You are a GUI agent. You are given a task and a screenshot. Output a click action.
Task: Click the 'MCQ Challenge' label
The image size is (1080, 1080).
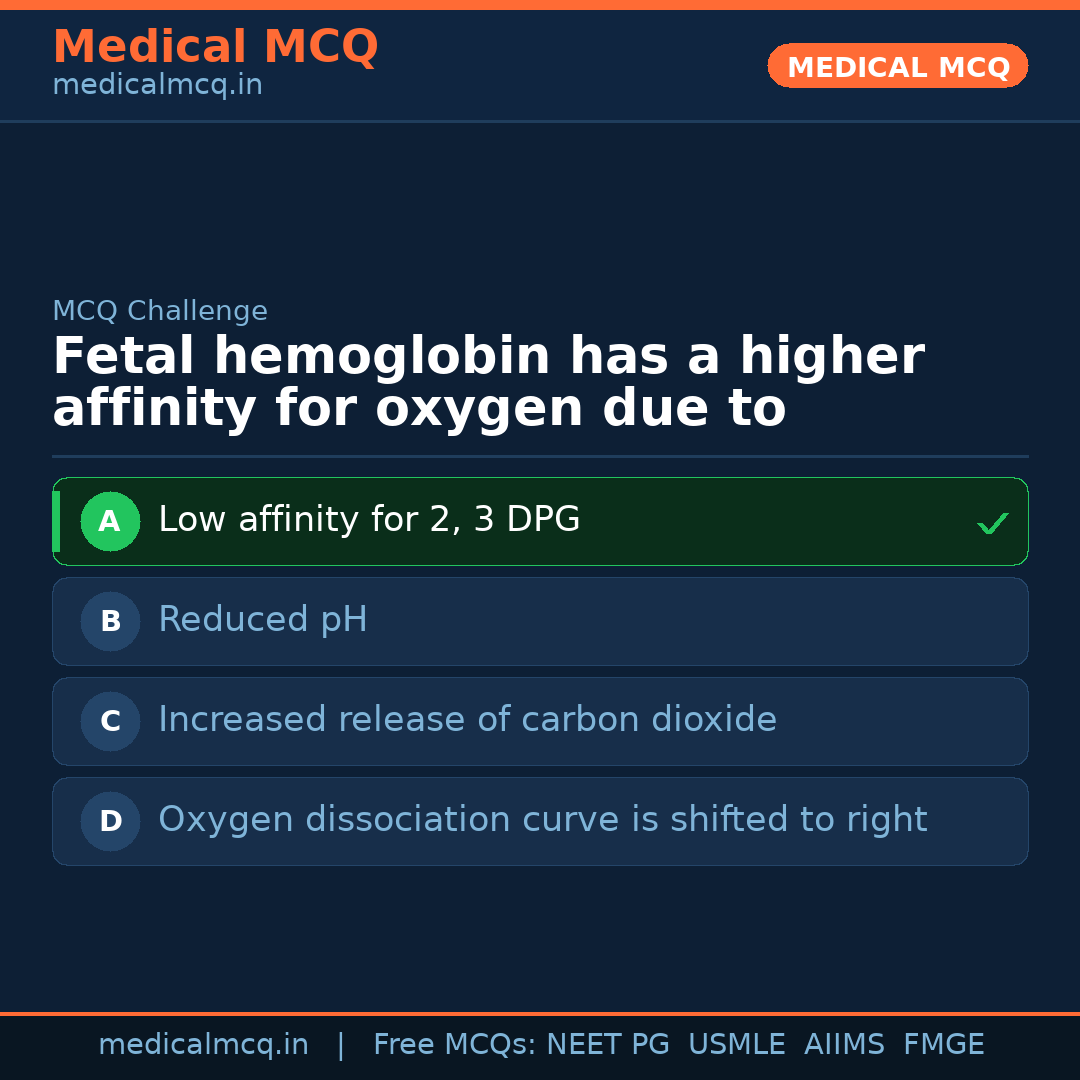coord(160,312)
